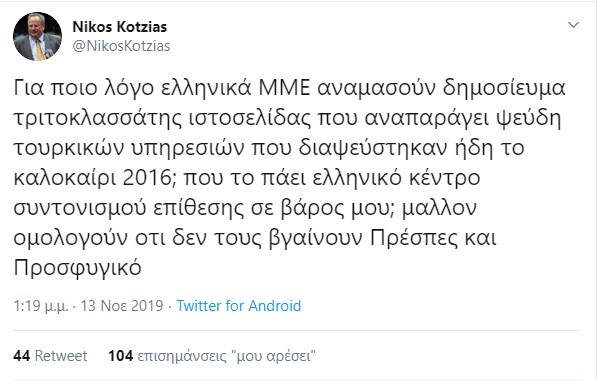Viewport: 598px width, 381px height.
Task: Visit the @NikosKotzias handle link
Action: pyautogui.click(x=121, y=46)
